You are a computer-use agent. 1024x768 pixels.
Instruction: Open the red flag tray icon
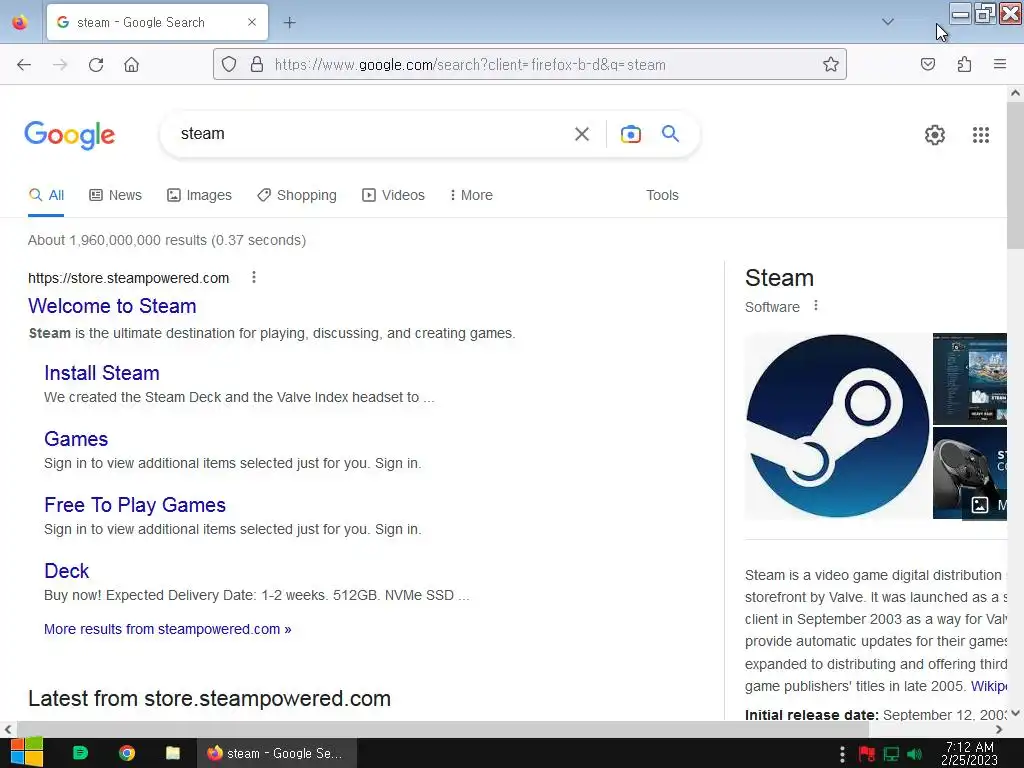pyautogui.click(x=867, y=754)
